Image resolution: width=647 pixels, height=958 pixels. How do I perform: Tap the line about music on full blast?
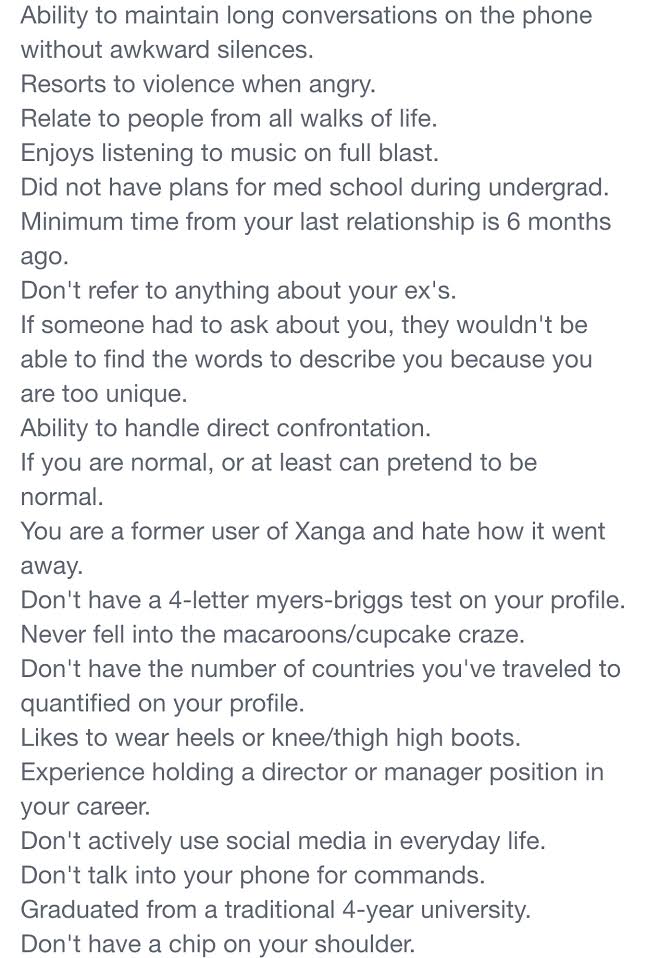coord(229,153)
